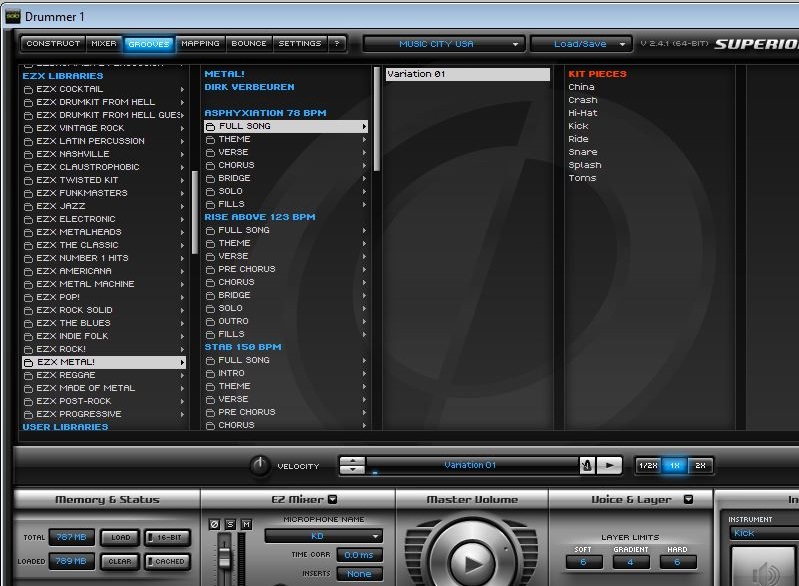This screenshot has width=799, height=586.
Task: Expand the EZX MADE OF METAL arrow
Action: click(x=182, y=388)
